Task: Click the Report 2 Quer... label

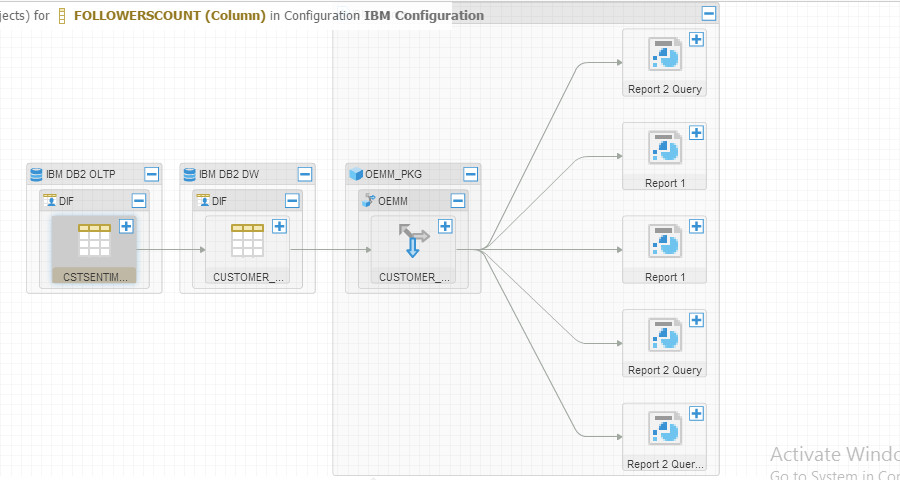Action: click(x=666, y=464)
